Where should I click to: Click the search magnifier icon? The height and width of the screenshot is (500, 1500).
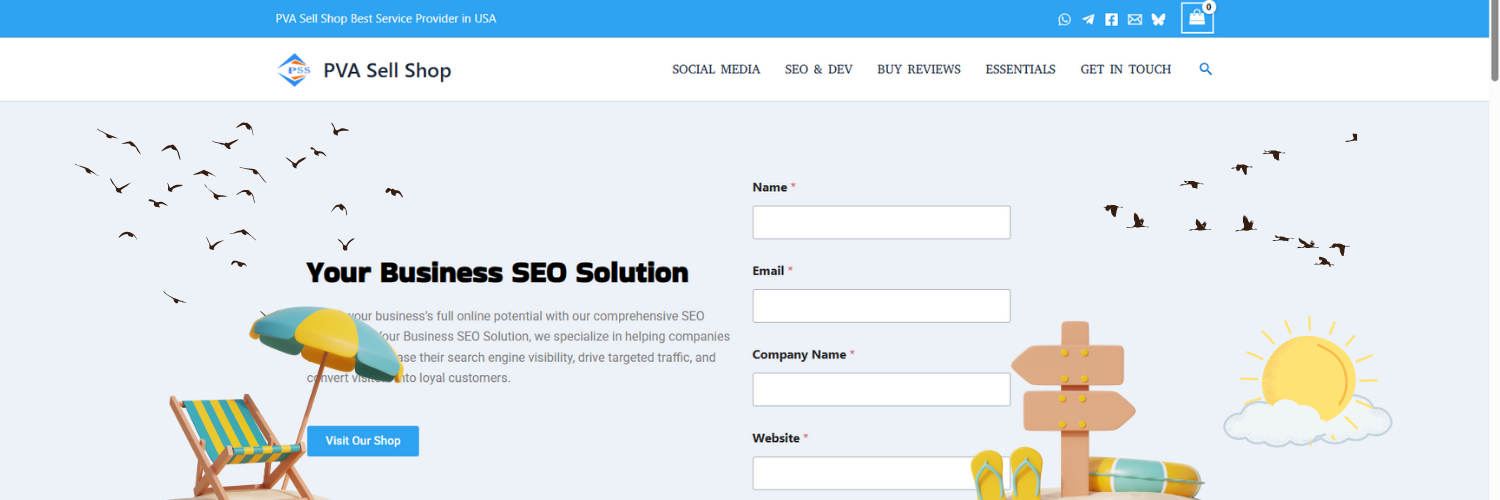pos(1205,69)
